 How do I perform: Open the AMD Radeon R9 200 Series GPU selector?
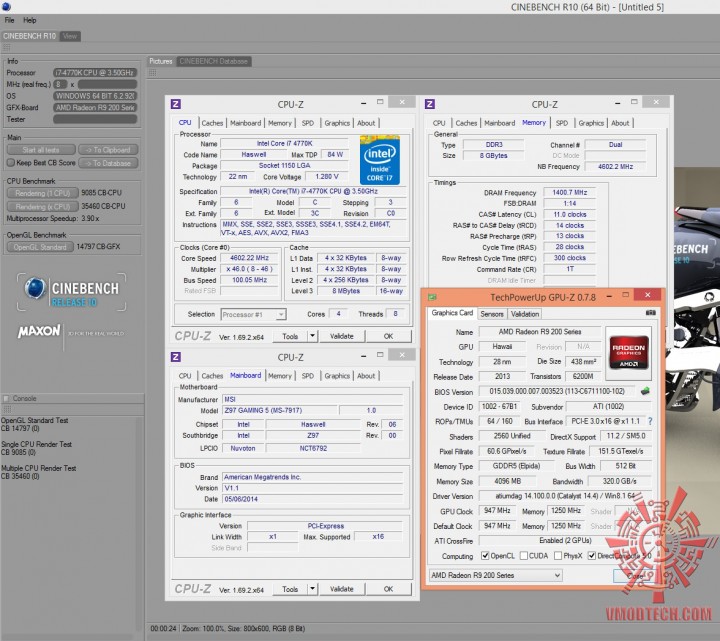click(495, 575)
